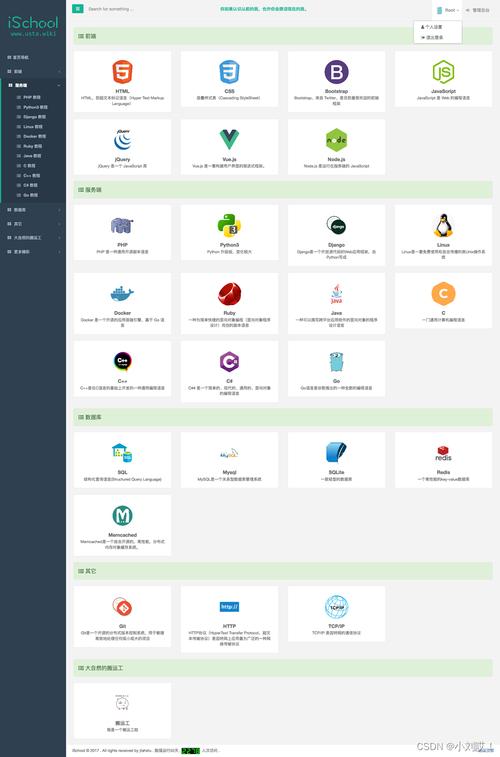The image size is (500, 757).
Task: Click the Redis card title text
Action: tap(443, 472)
